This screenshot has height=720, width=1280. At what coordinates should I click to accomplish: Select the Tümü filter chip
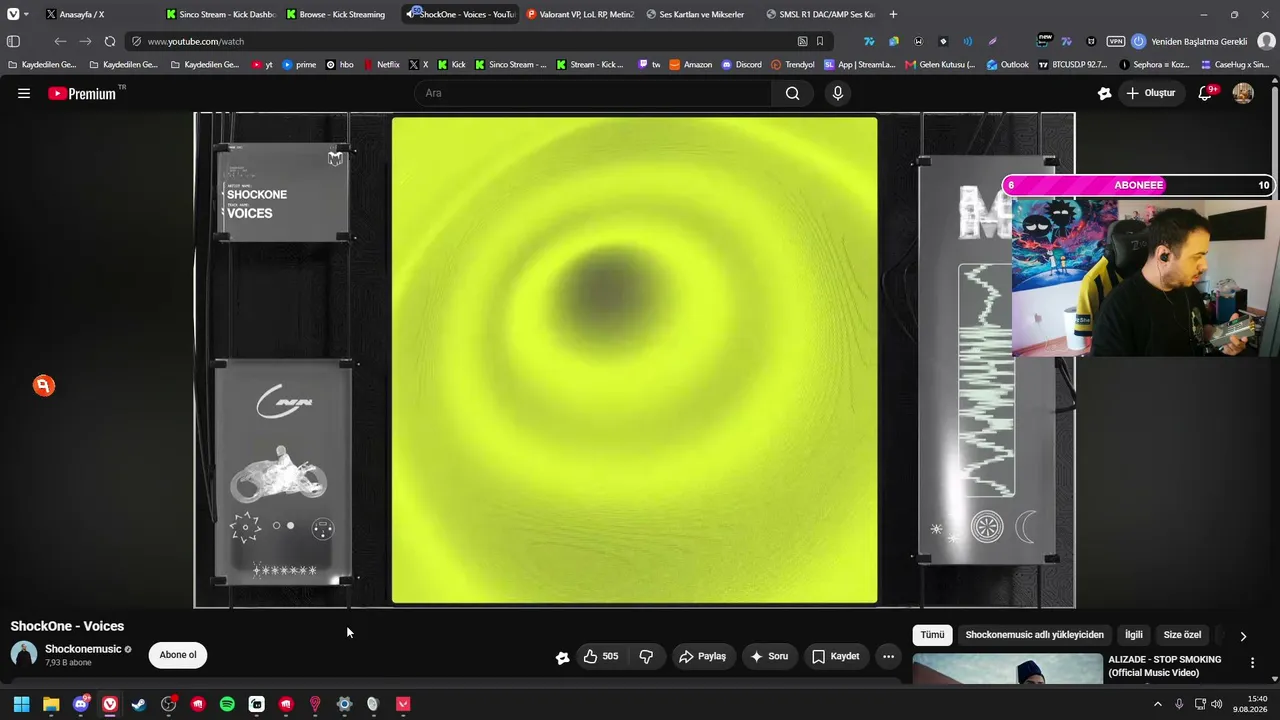pyautogui.click(x=932, y=635)
